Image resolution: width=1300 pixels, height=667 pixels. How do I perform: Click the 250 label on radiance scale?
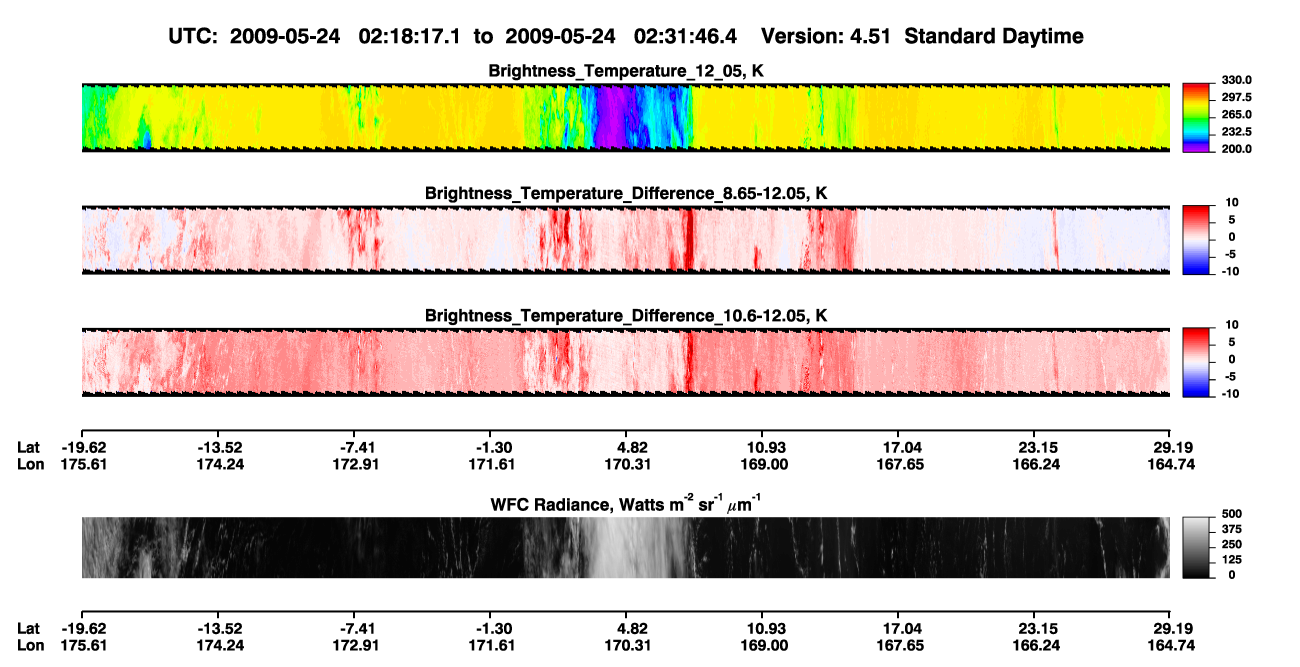click(x=1230, y=544)
